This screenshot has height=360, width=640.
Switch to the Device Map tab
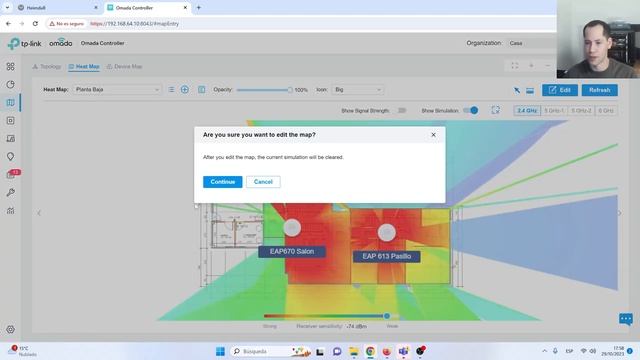[x=124, y=66]
